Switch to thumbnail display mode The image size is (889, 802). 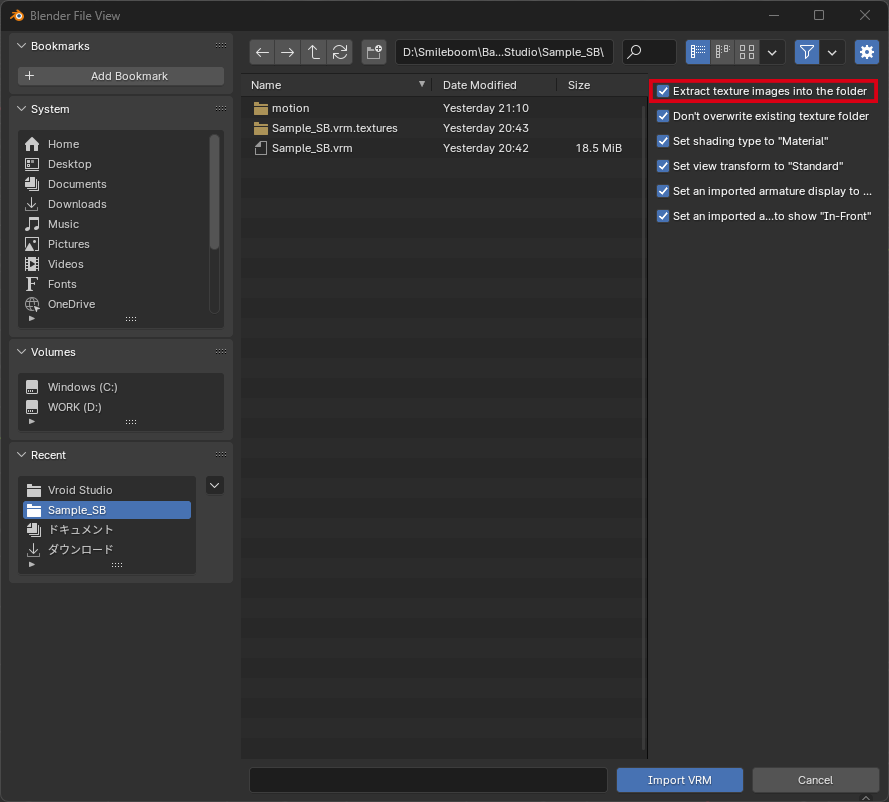click(x=747, y=52)
